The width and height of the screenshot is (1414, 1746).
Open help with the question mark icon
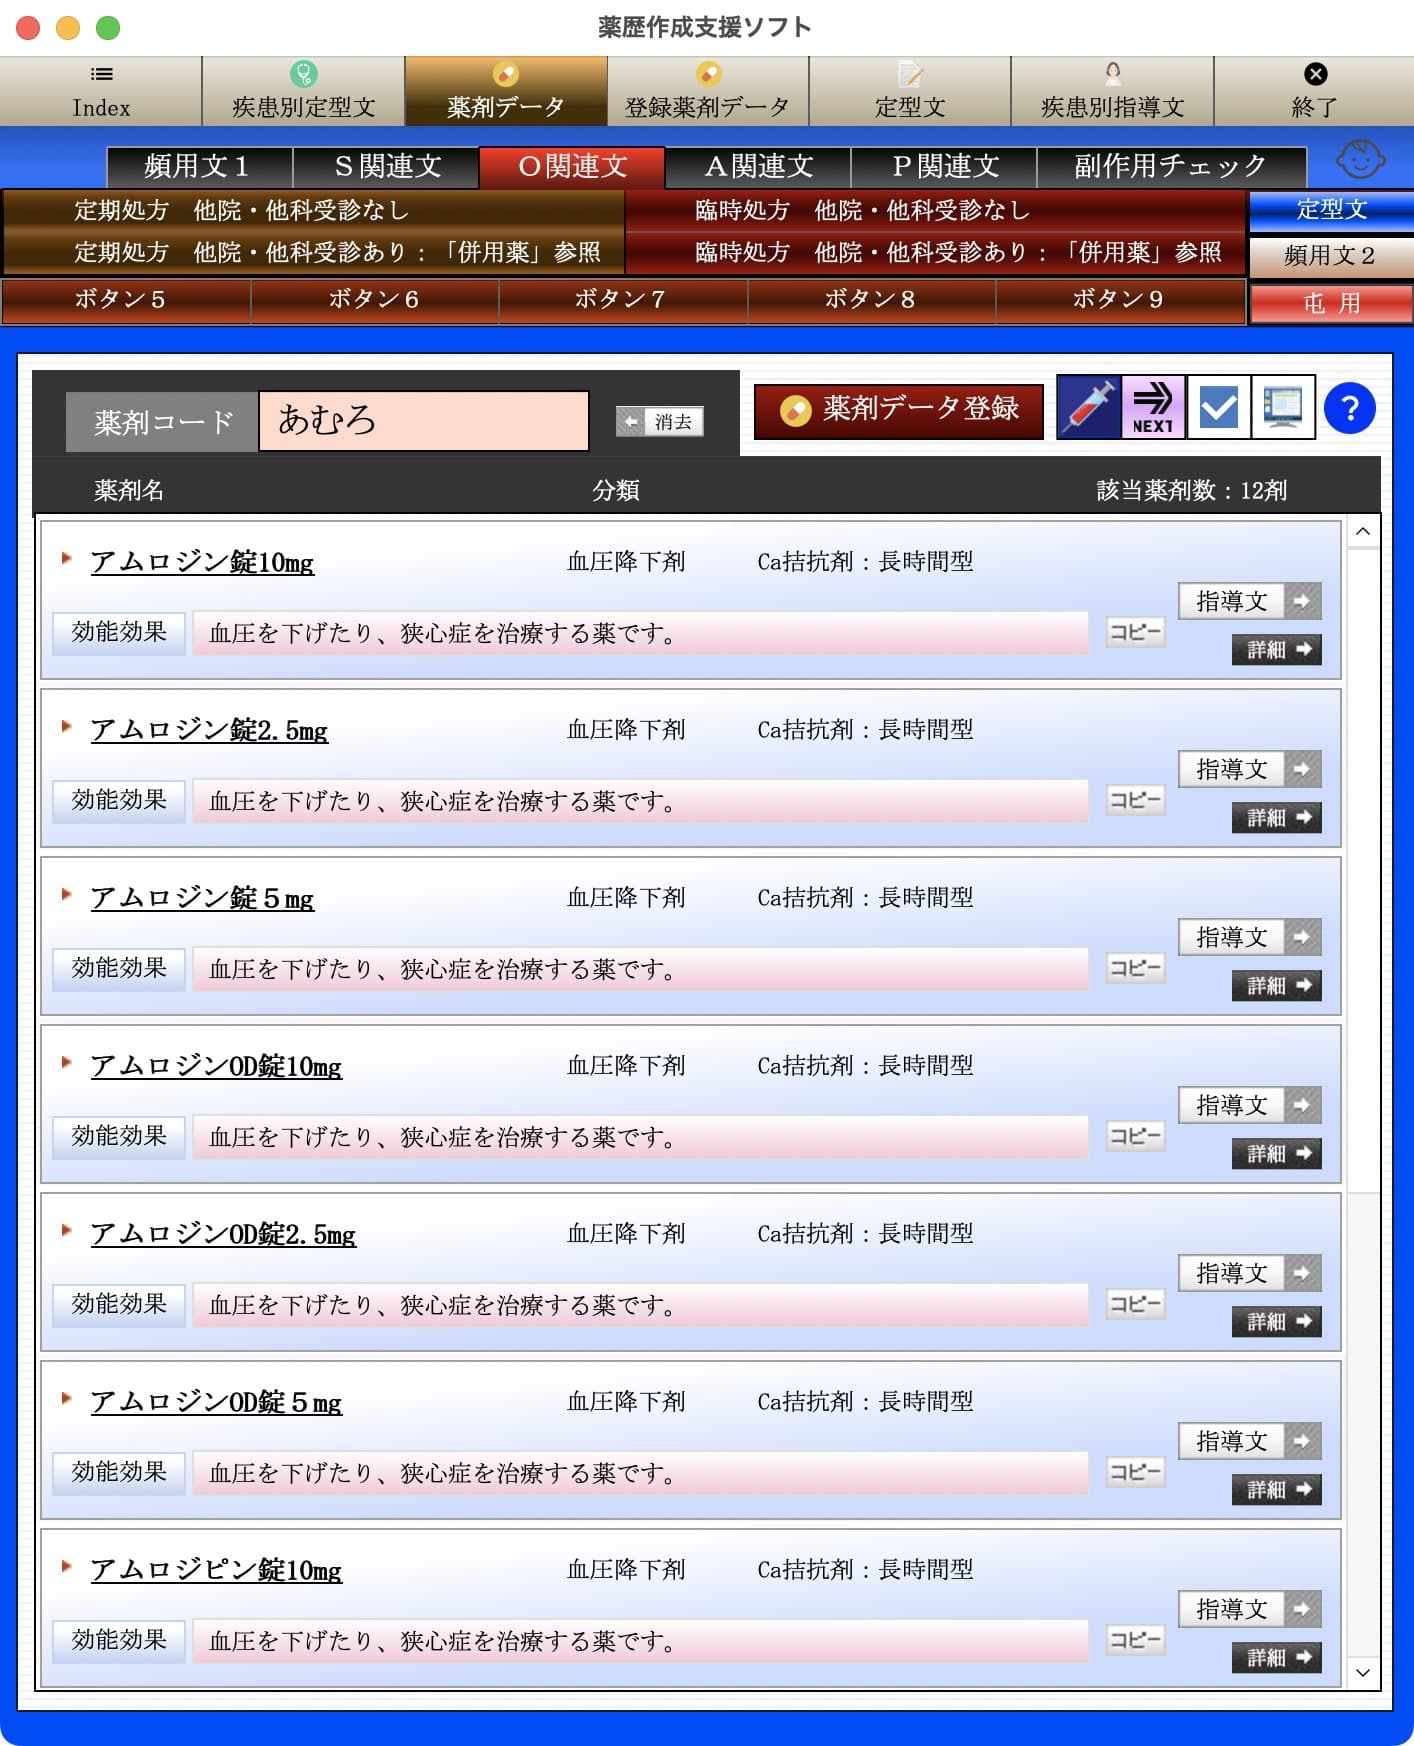pyautogui.click(x=1349, y=408)
